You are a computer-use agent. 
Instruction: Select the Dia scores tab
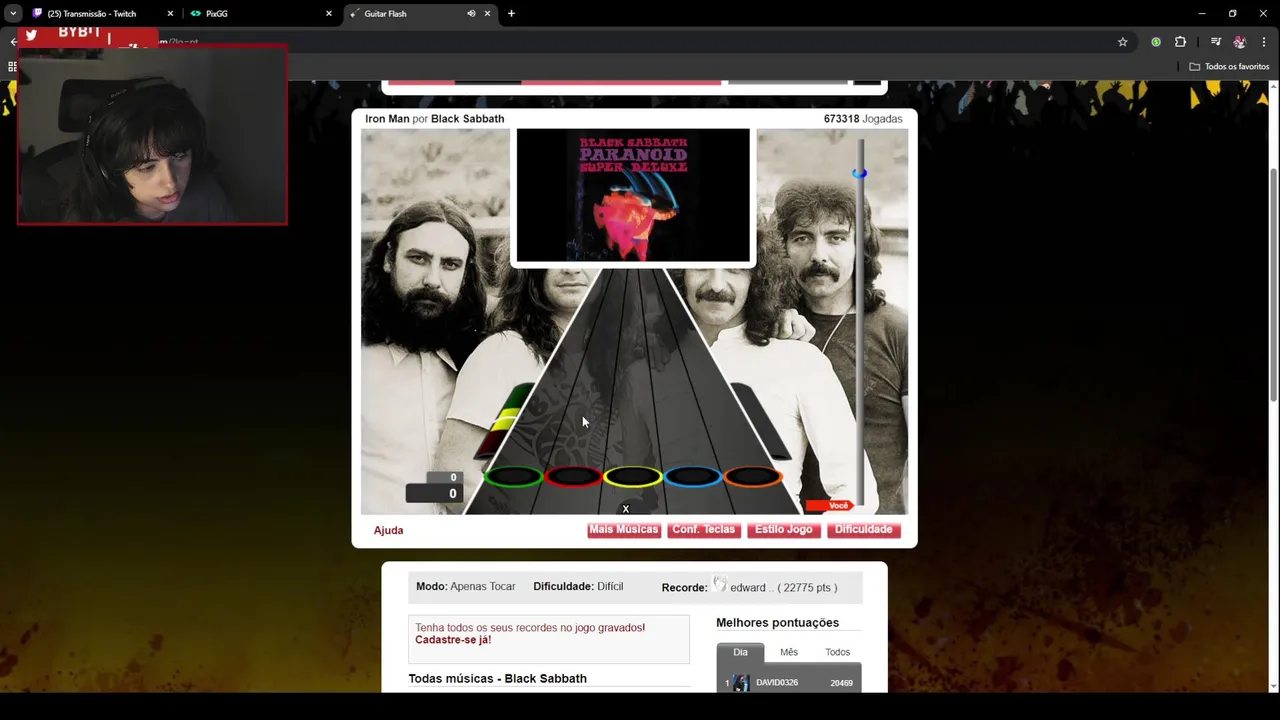(740, 652)
